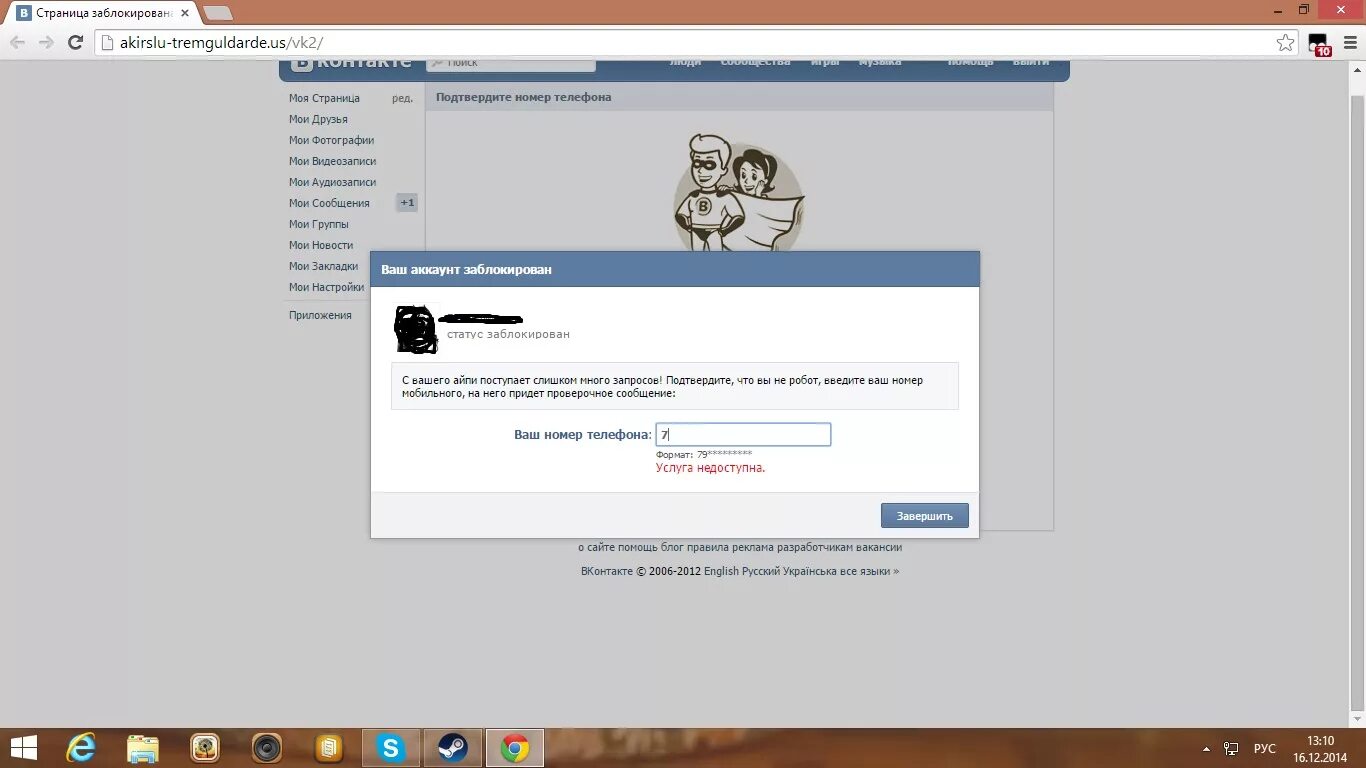This screenshot has width=1366, height=768.
Task: Click the scrollbar down arrow
Action: 1357,718
